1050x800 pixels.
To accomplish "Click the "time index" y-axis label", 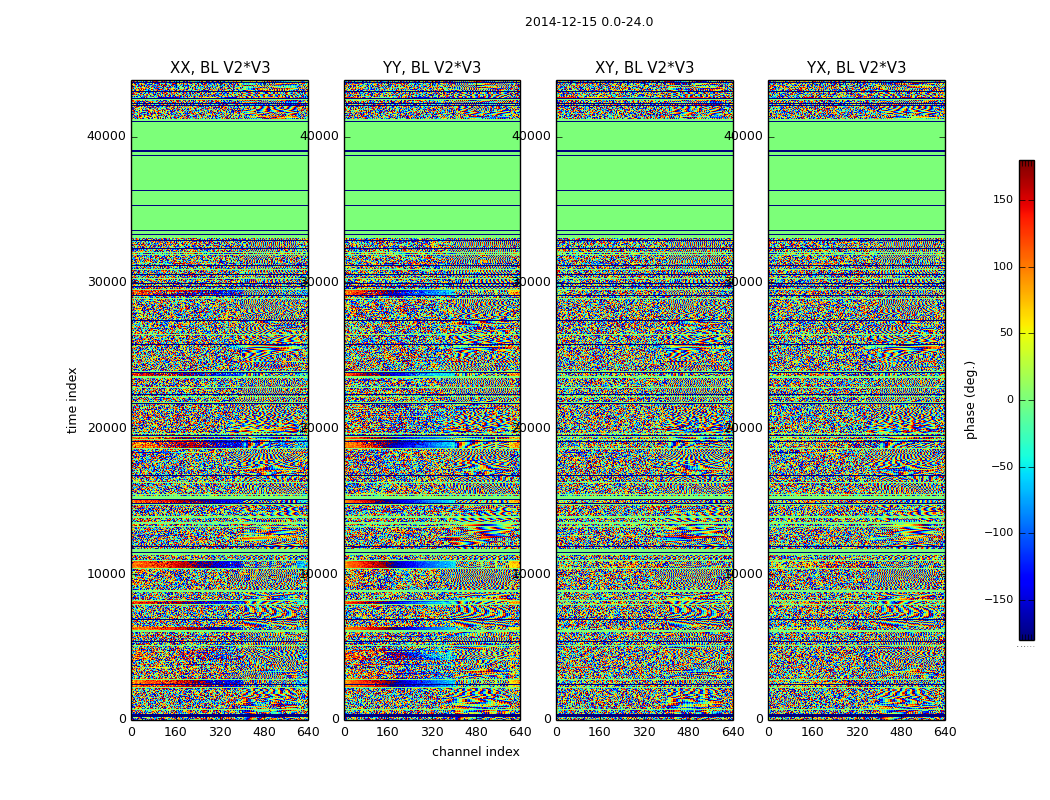I will click(x=72, y=400).
